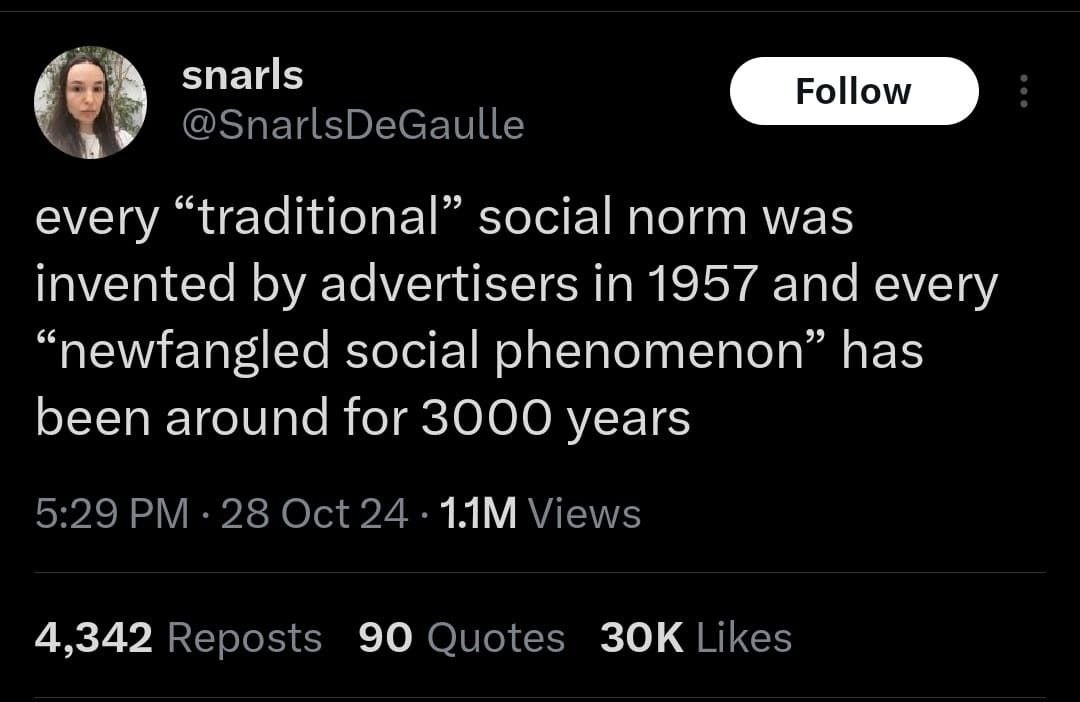Image resolution: width=1080 pixels, height=702 pixels.
Task: Open the @SnarlsDeGaulle handle link
Action: pyautogui.click(x=352, y=125)
